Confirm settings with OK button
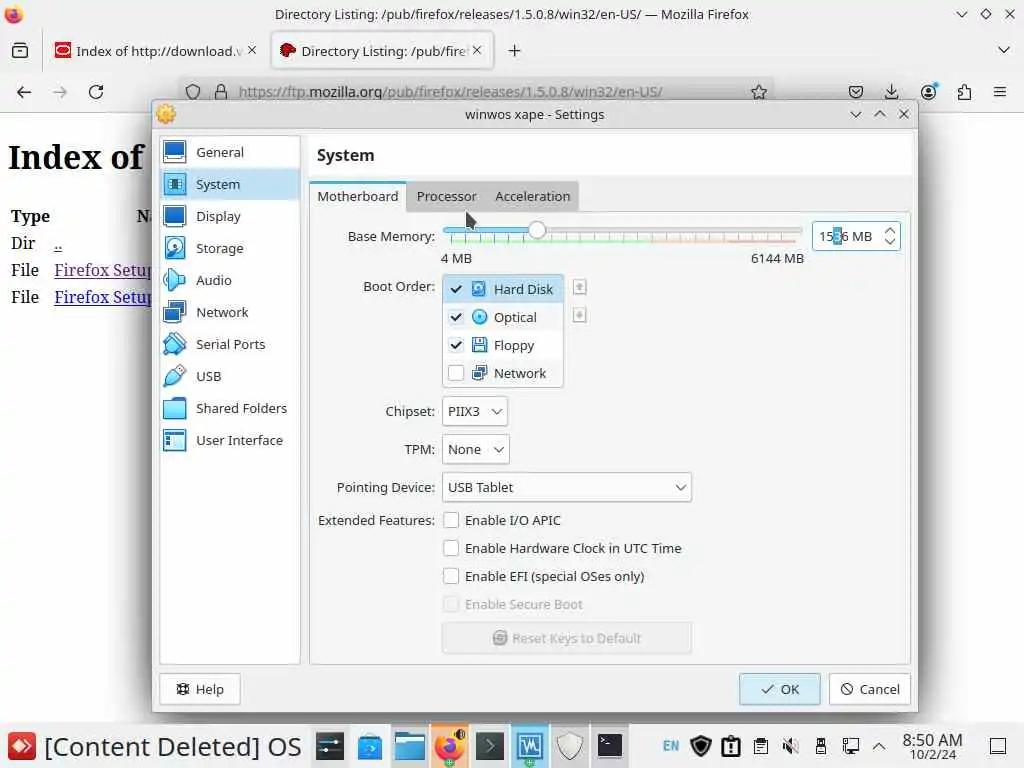The image size is (1024, 768). click(779, 689)
